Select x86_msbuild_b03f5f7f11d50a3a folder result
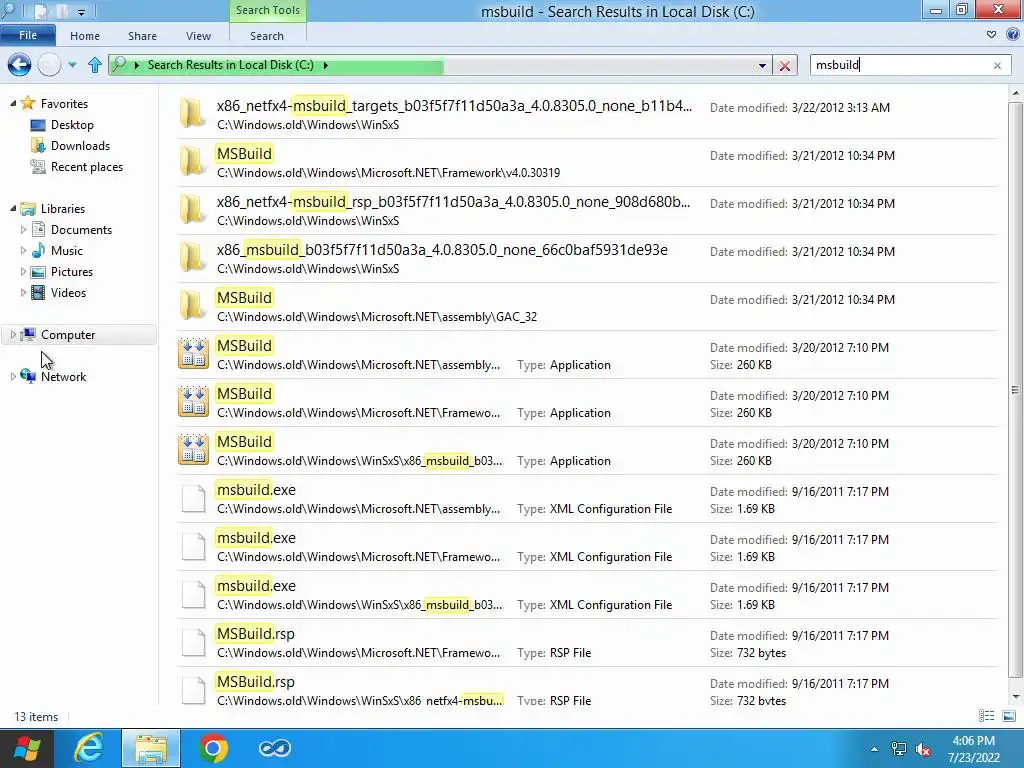 pos(588,258)
